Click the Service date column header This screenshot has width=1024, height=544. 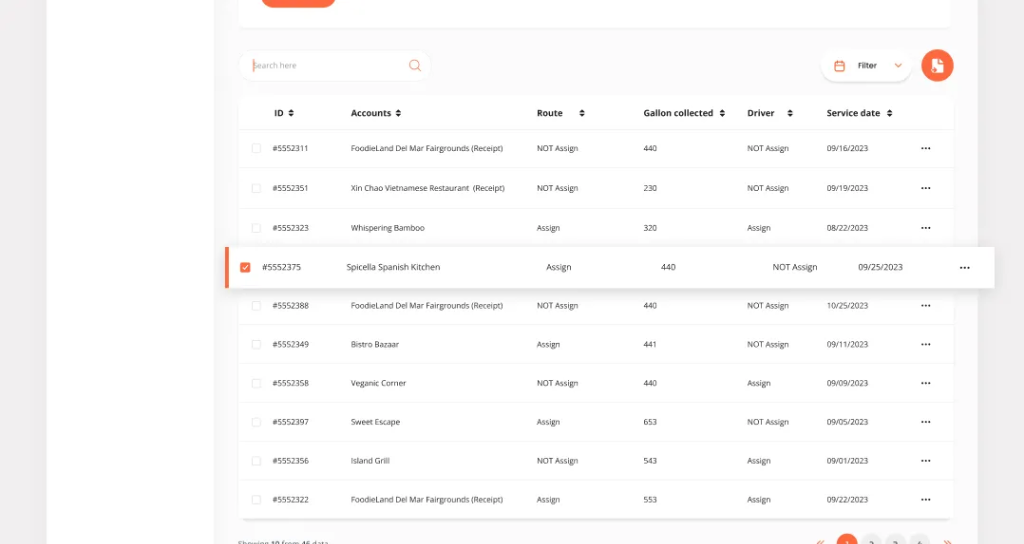853,113
